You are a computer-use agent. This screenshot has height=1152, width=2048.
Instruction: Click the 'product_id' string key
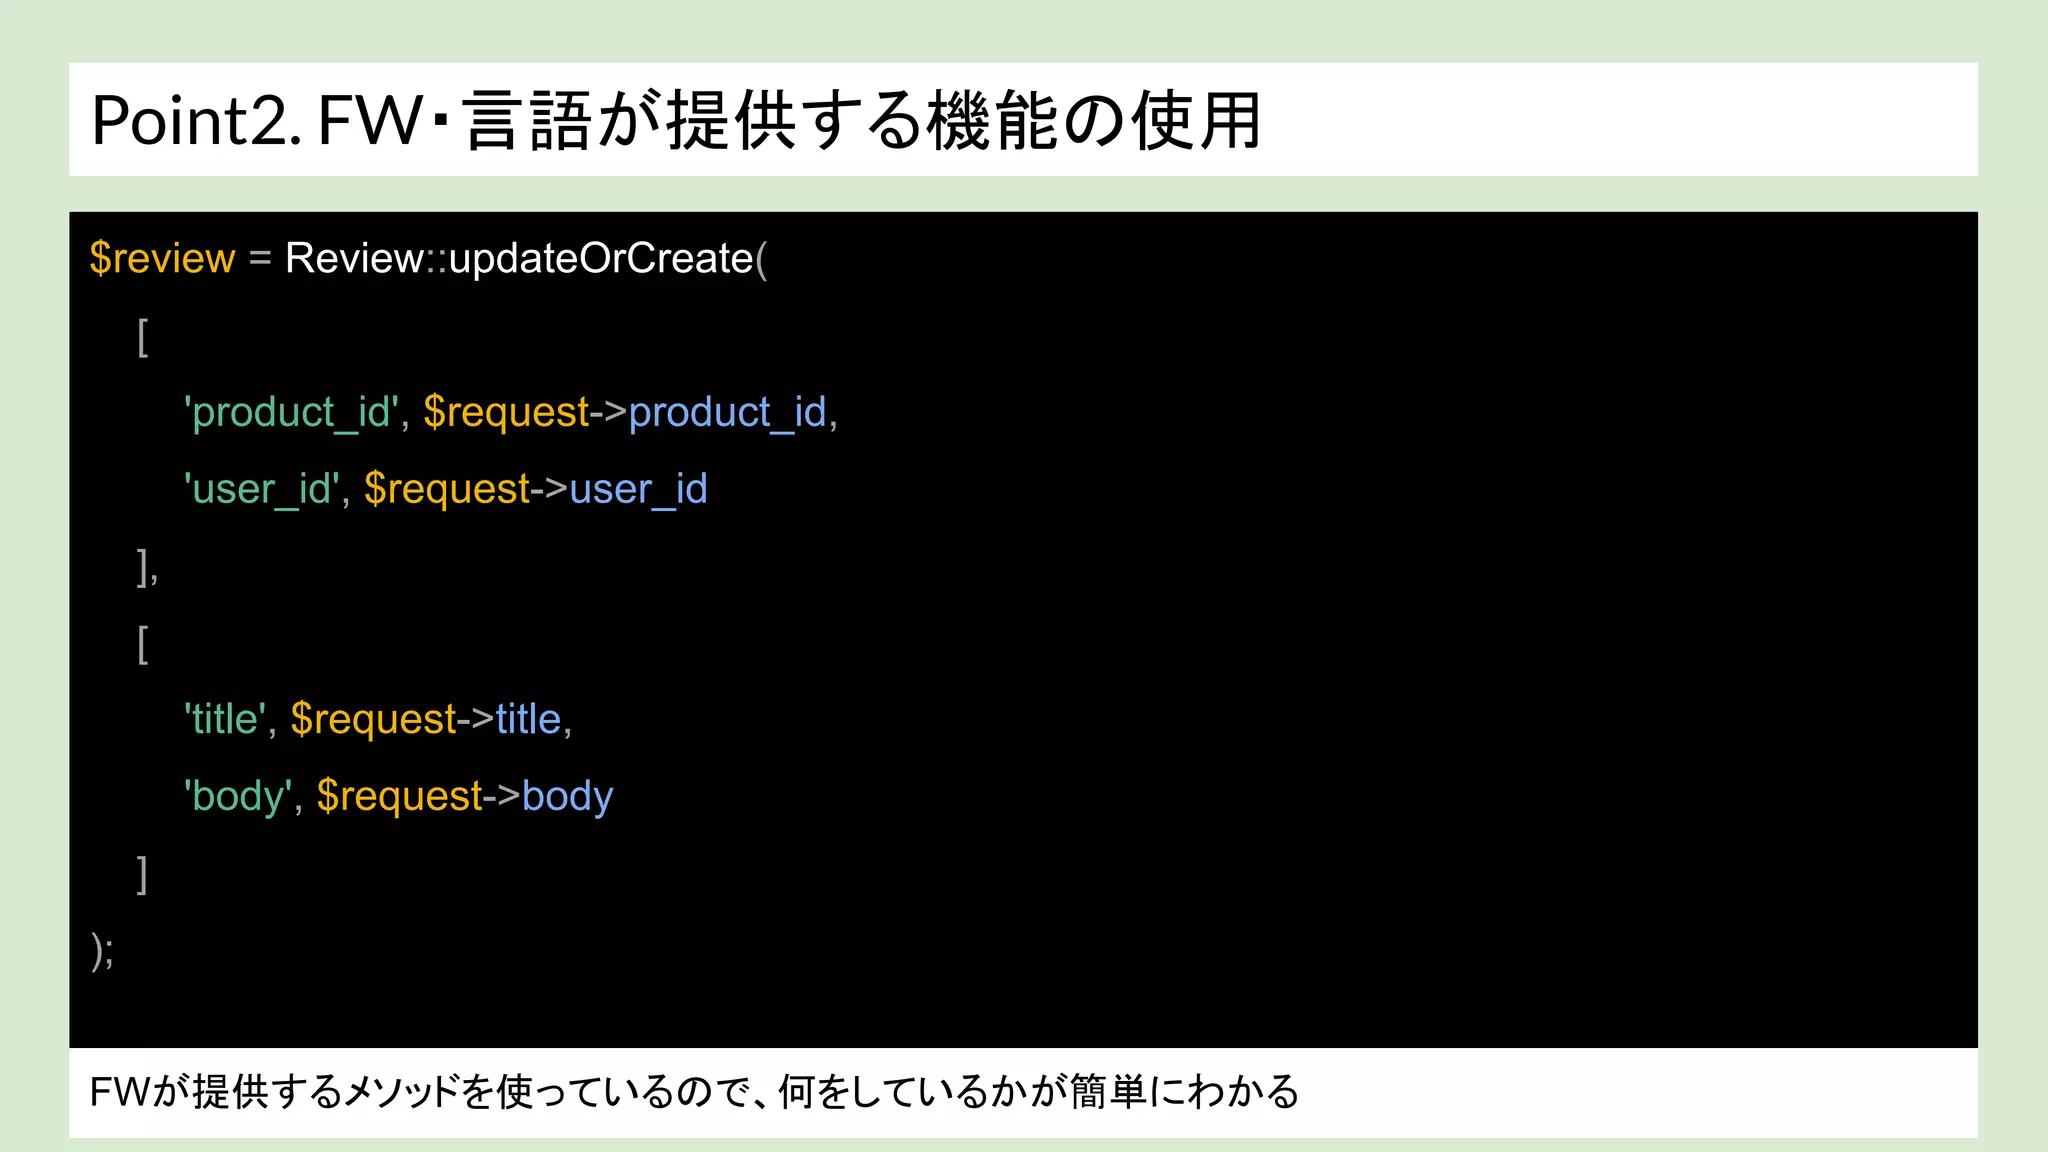tap(291, 413)
